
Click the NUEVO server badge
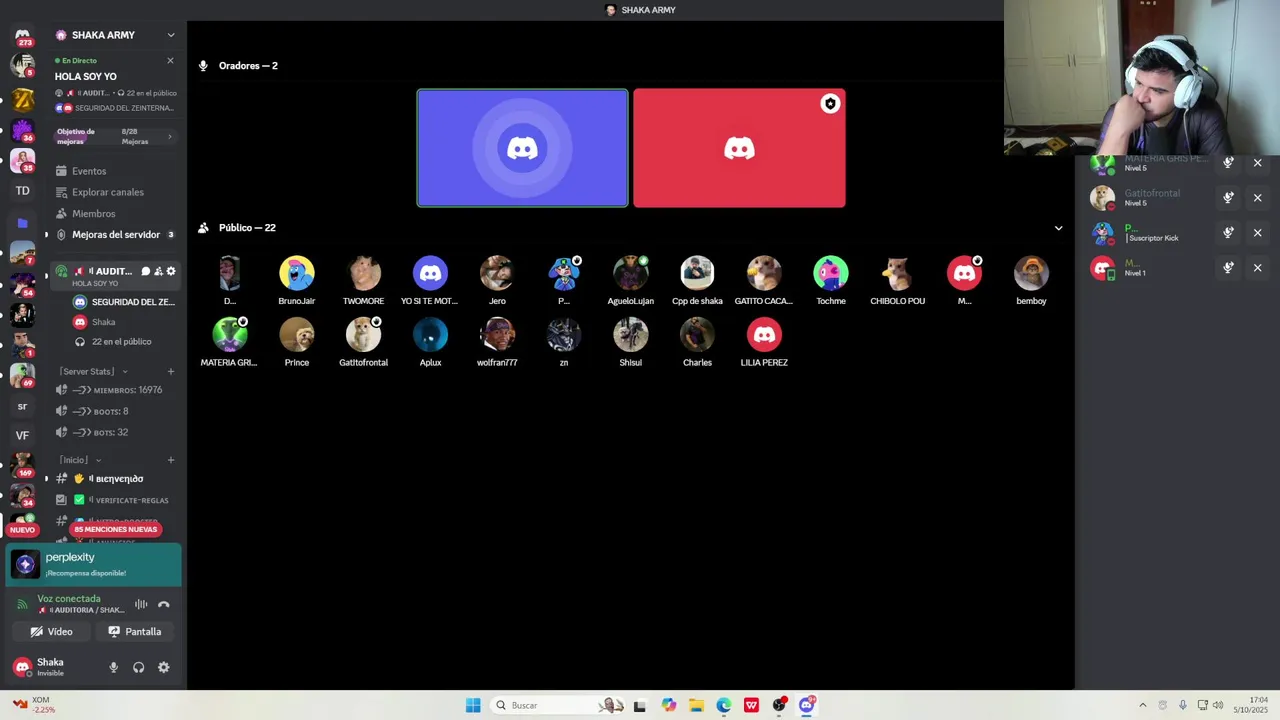22,530
